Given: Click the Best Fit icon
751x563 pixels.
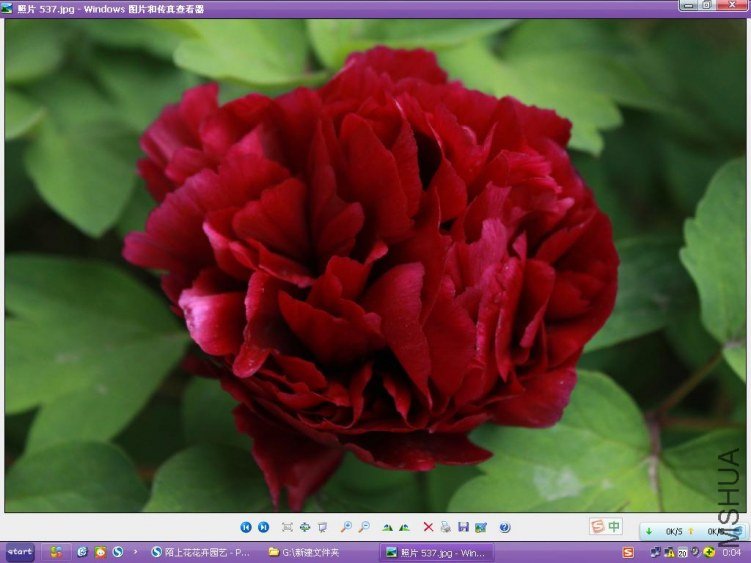Looking at the screenshot, I should [287, 527].
